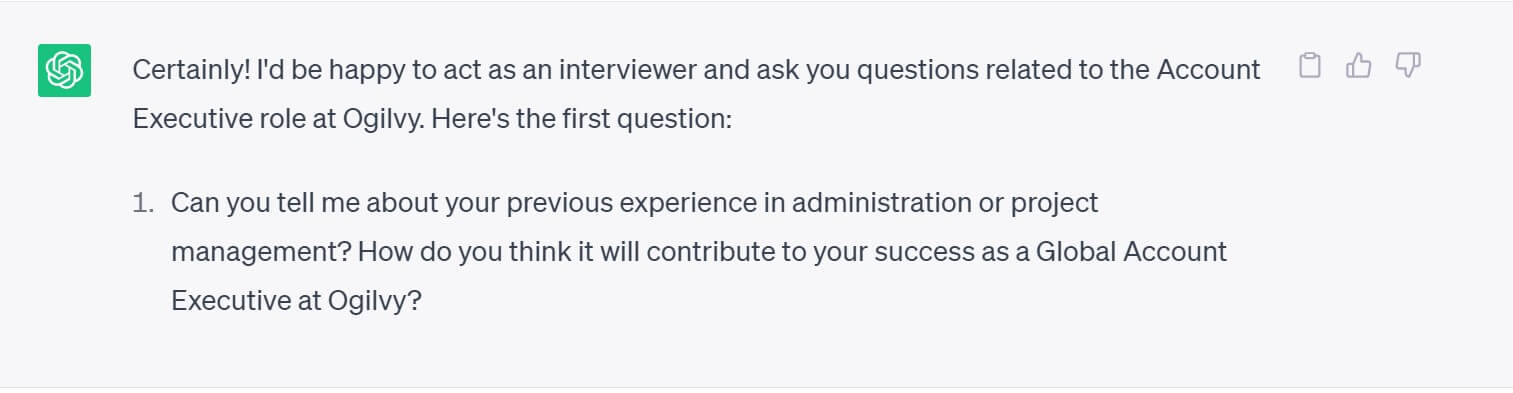Click the word "Certainly!" in the response
Viewport: 1513px width, 393px height.
tap(191, 70)
